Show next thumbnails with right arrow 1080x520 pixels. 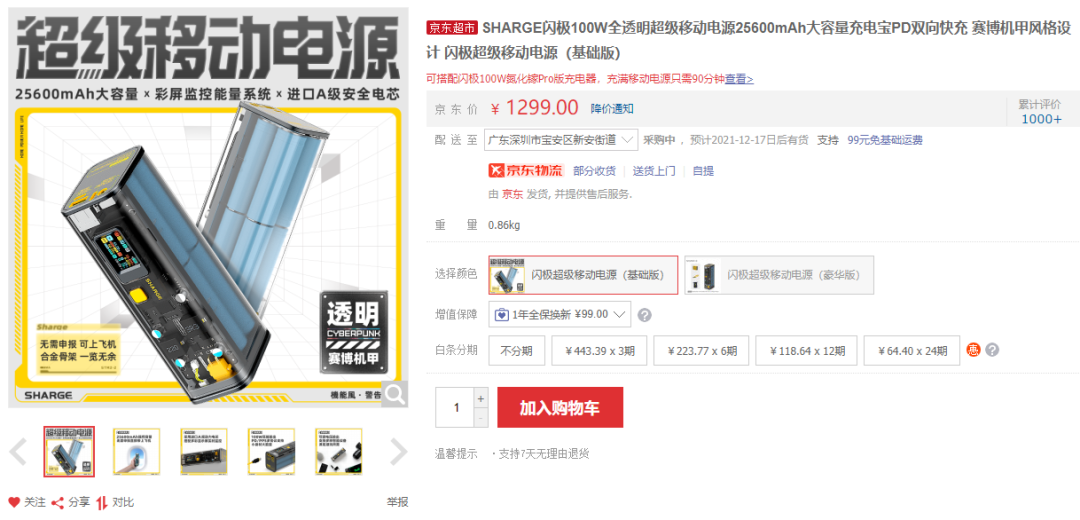click(x=399, y=452)
